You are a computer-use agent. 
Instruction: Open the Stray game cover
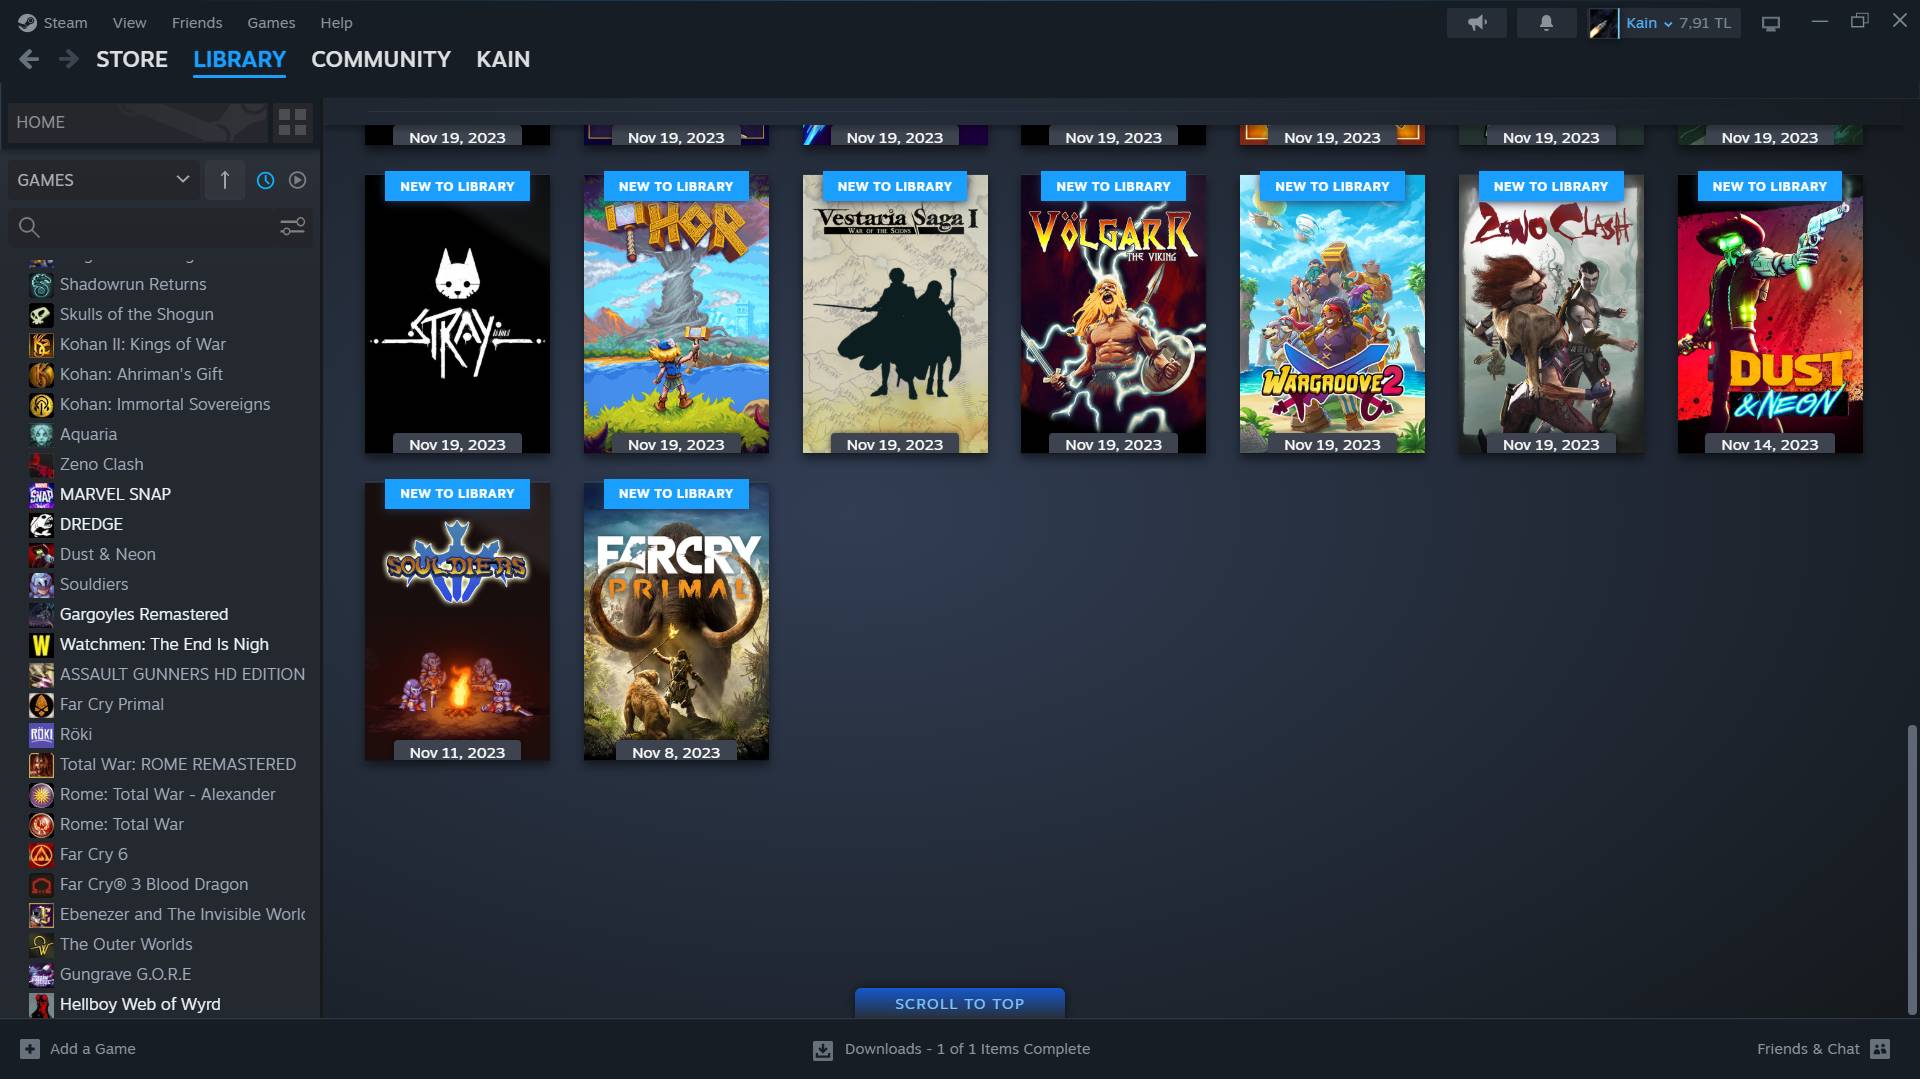click(x=457, y=314)
